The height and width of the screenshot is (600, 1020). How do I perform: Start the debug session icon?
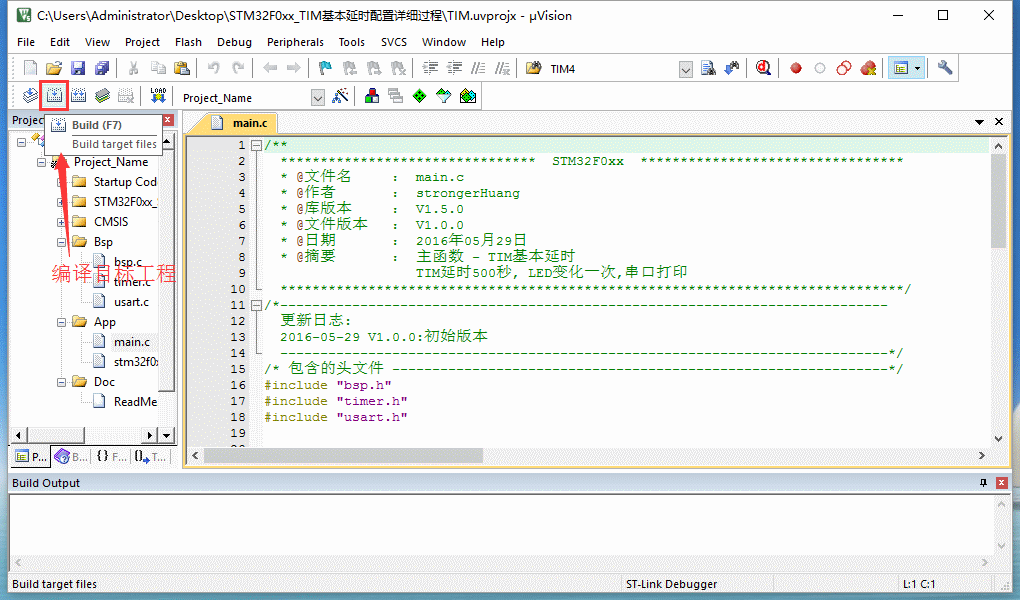(x=764, y=68)
